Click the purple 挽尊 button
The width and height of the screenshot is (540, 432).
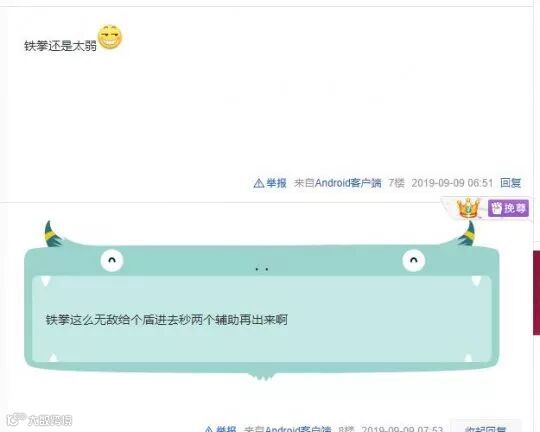508,208
